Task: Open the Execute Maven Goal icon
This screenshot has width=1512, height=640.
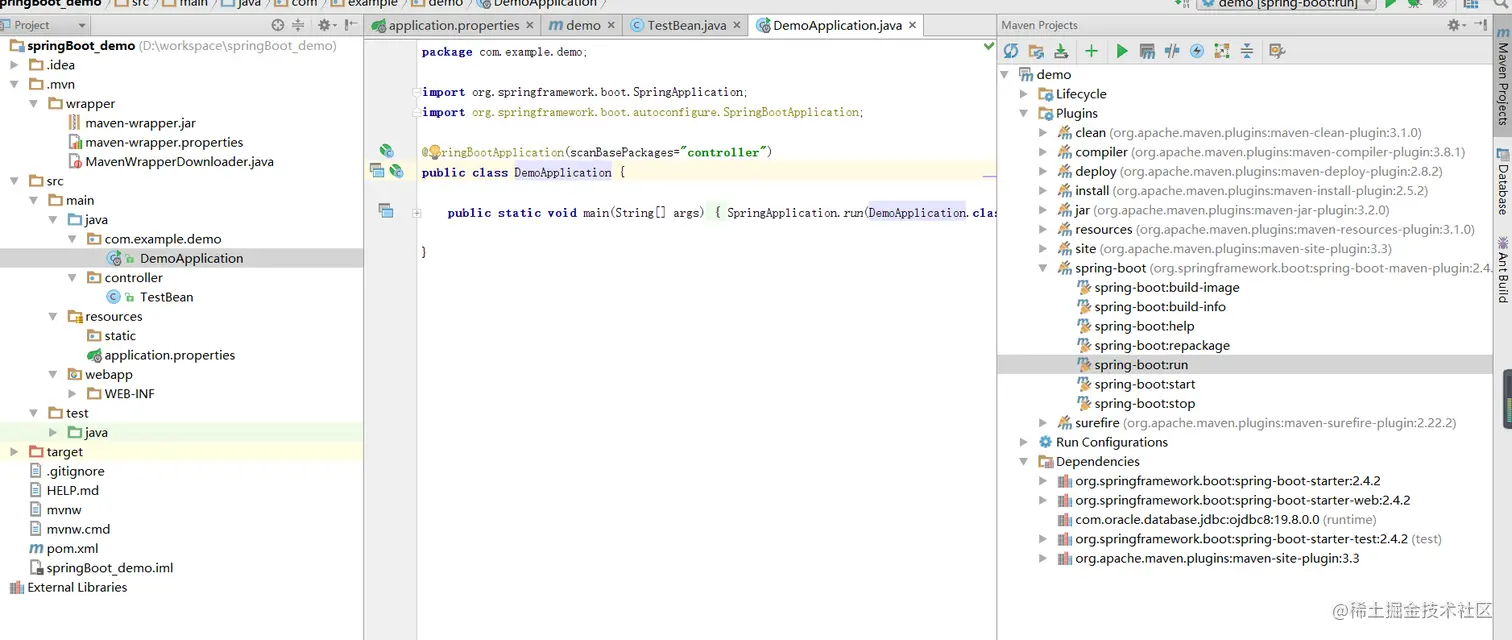Action: point(1147,51)
